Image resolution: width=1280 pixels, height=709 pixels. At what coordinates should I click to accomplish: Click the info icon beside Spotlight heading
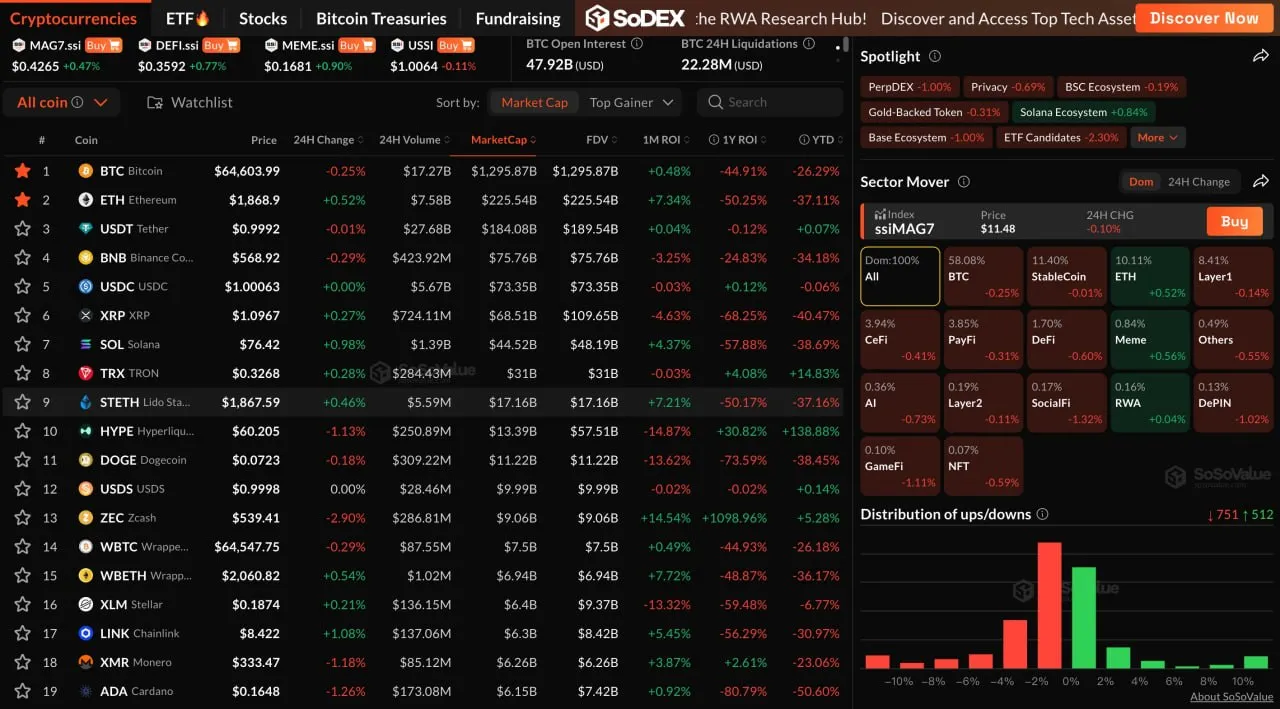click(935, 57)
